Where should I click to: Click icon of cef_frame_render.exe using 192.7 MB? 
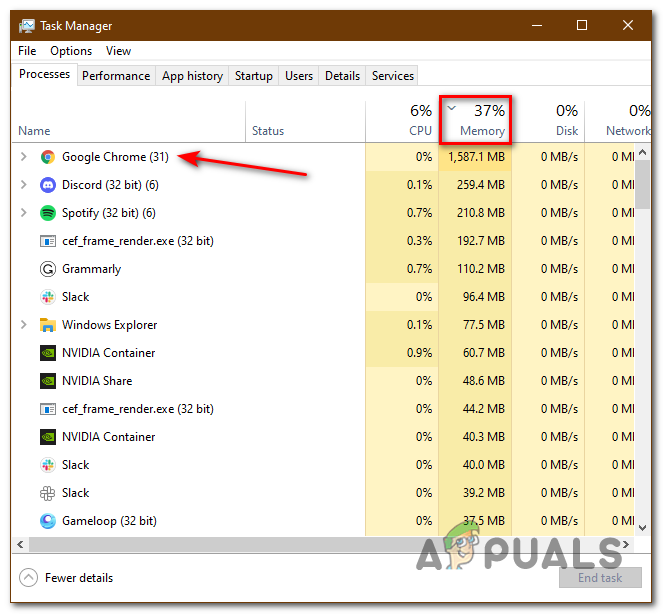coord(48,241)
